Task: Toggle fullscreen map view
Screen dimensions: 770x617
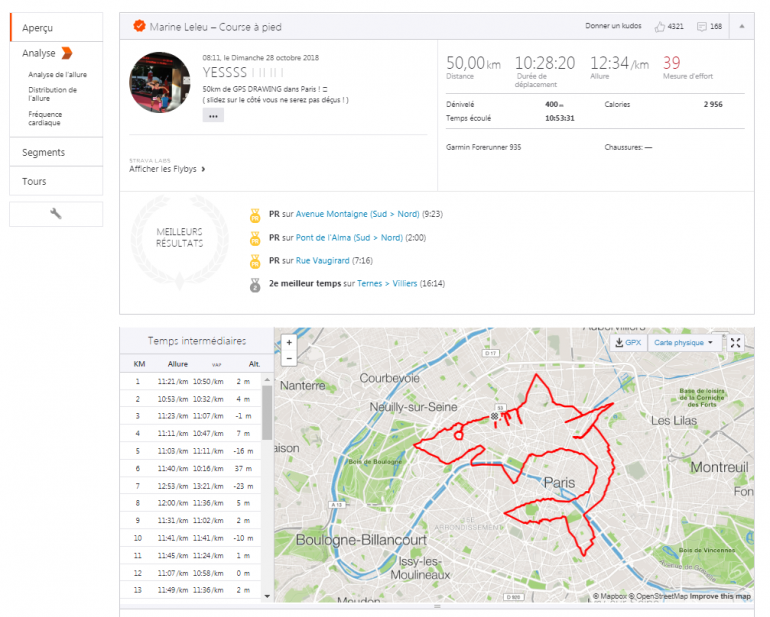Action: pyautogui.click(x=736, y=342)
